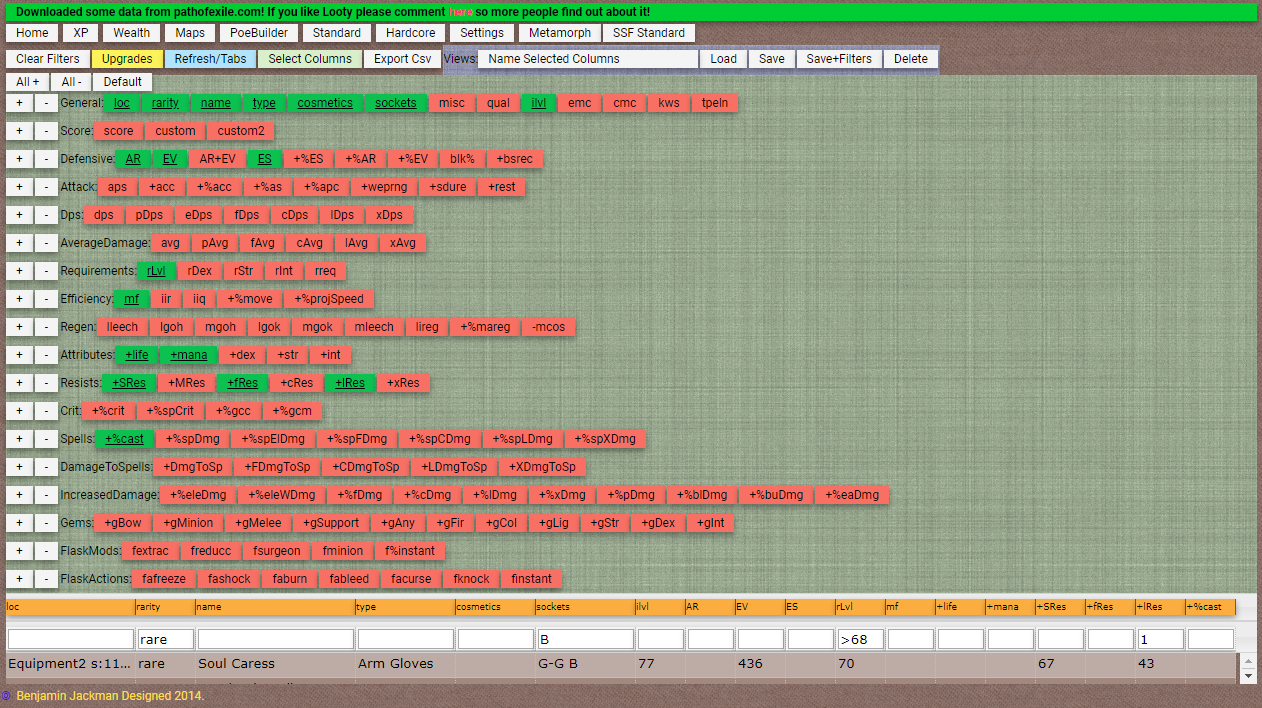Enable the lleech column

tap(122, 327)
